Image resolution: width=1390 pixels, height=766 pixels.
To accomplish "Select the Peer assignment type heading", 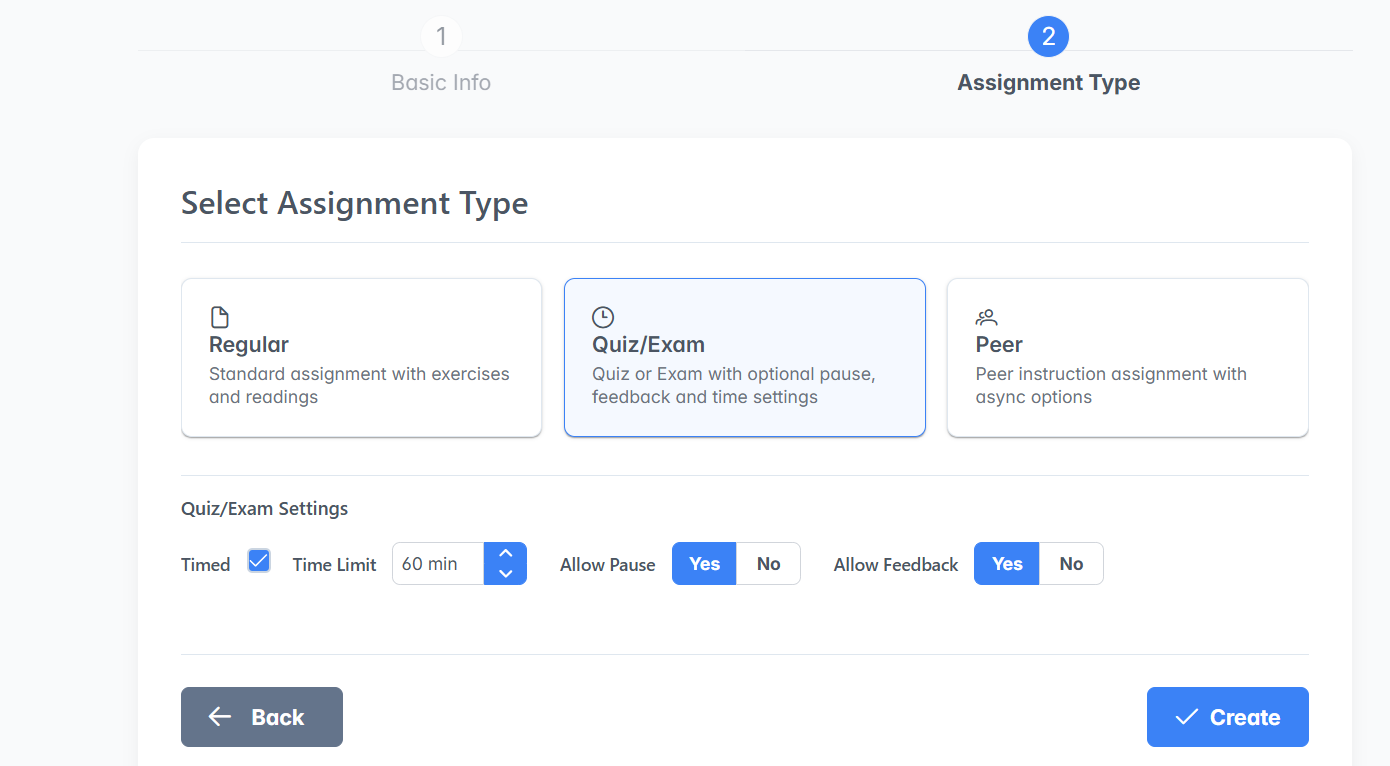I will click(x=999, y=345).
